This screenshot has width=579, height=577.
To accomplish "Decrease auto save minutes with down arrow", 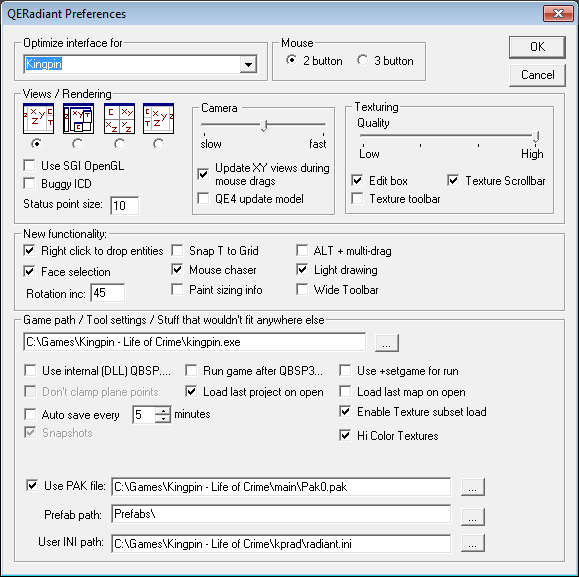I will [162, 418].
